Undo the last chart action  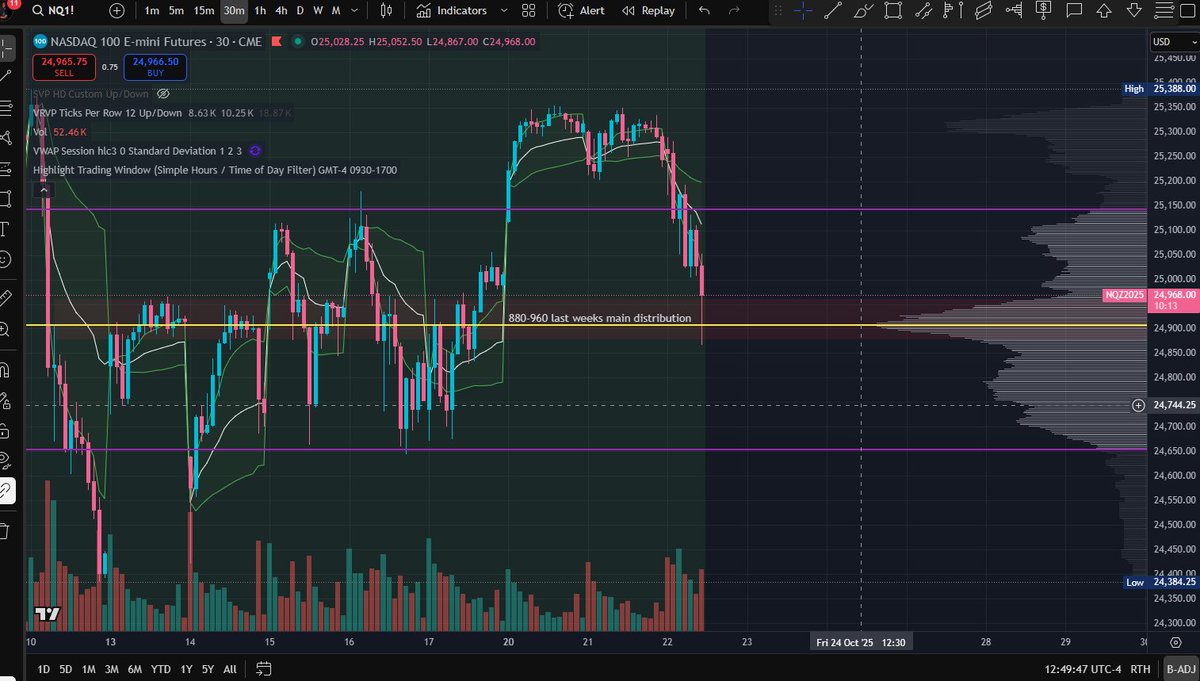tap(705, 10)
